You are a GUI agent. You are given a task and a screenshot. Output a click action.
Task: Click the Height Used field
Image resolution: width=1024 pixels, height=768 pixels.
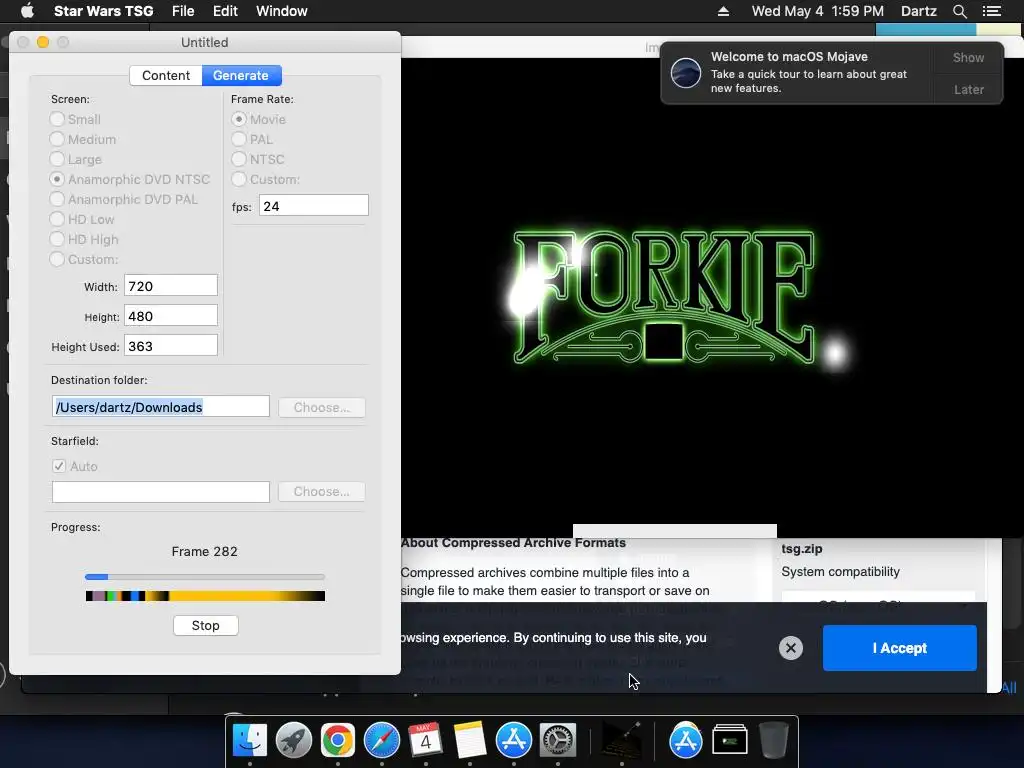170,346
